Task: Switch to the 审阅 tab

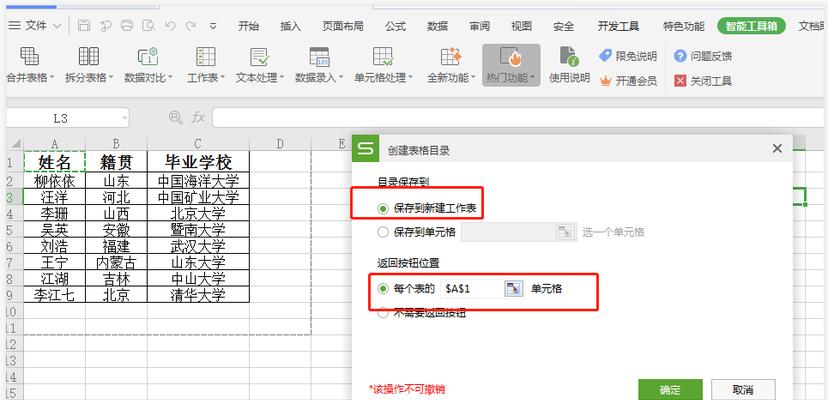Action: (x=479, y=26)
